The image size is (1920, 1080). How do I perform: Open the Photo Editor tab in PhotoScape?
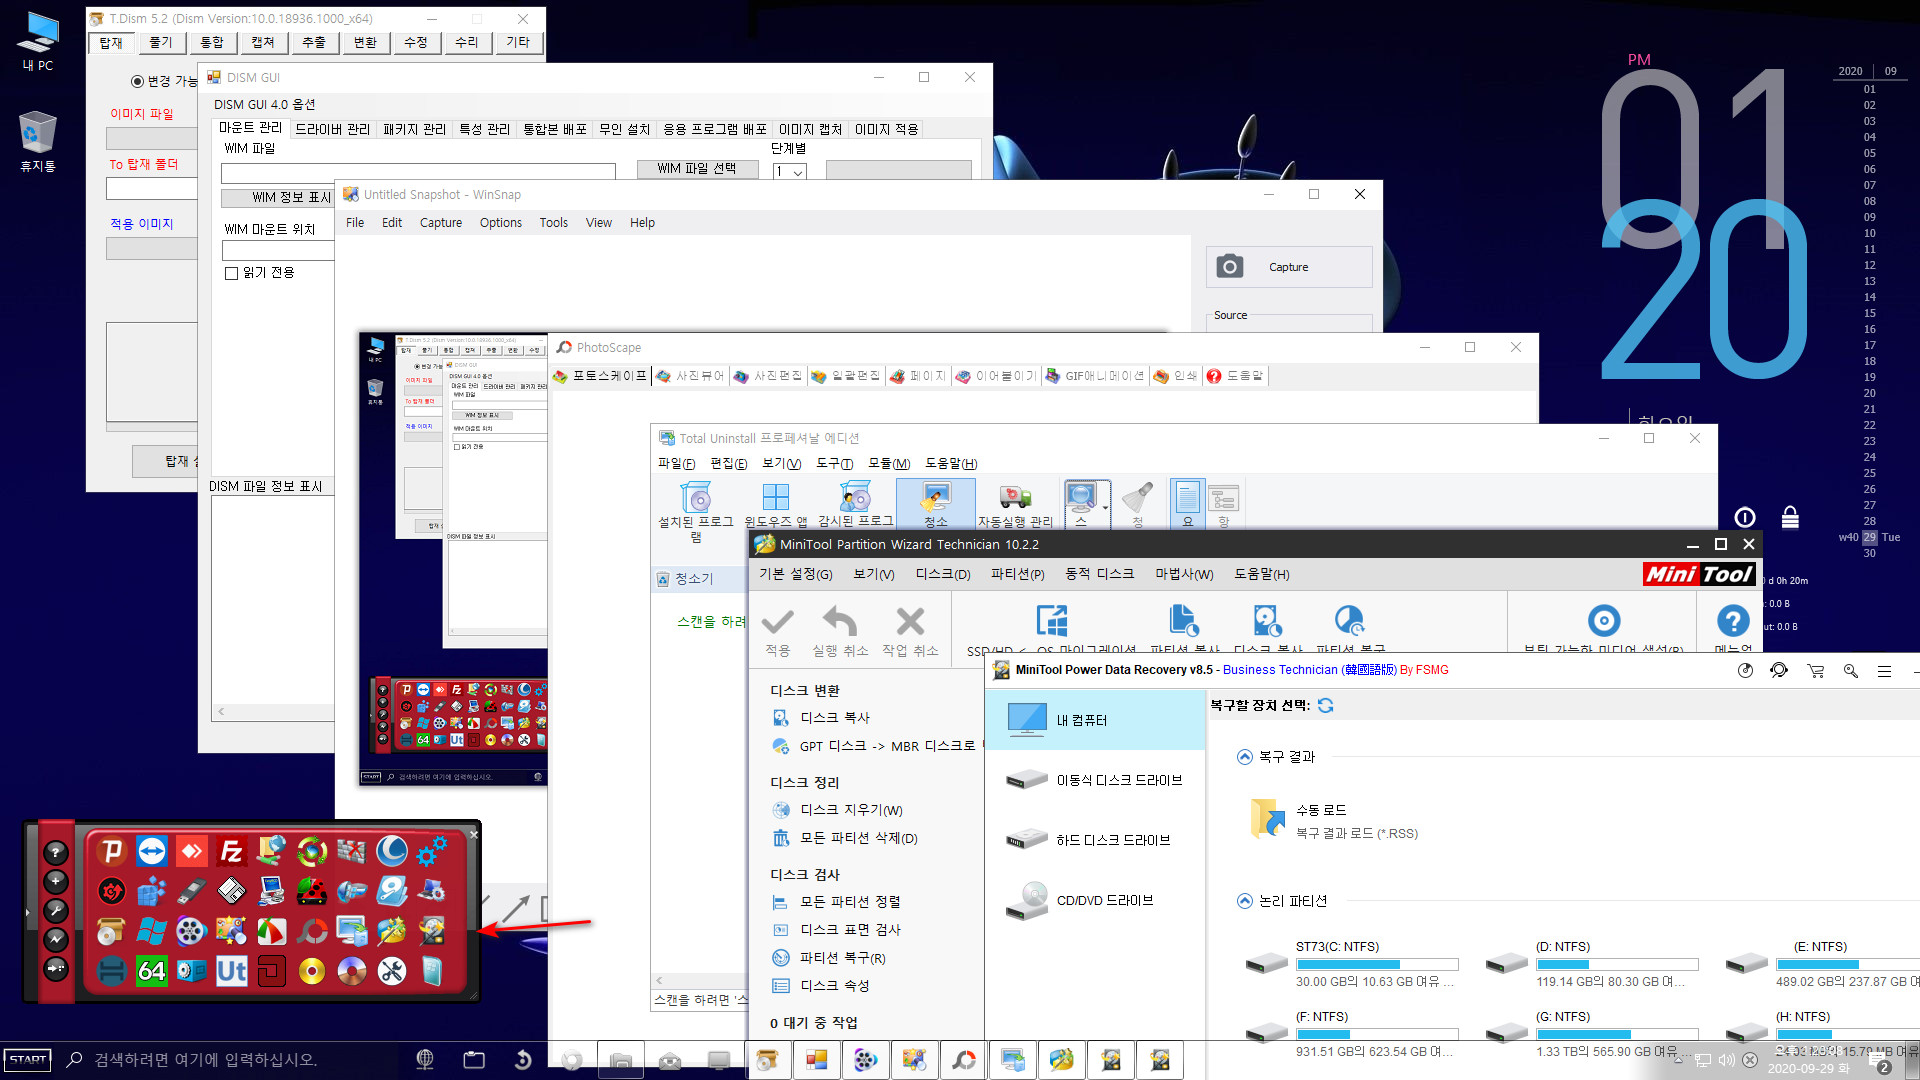(x=768, y=376)
